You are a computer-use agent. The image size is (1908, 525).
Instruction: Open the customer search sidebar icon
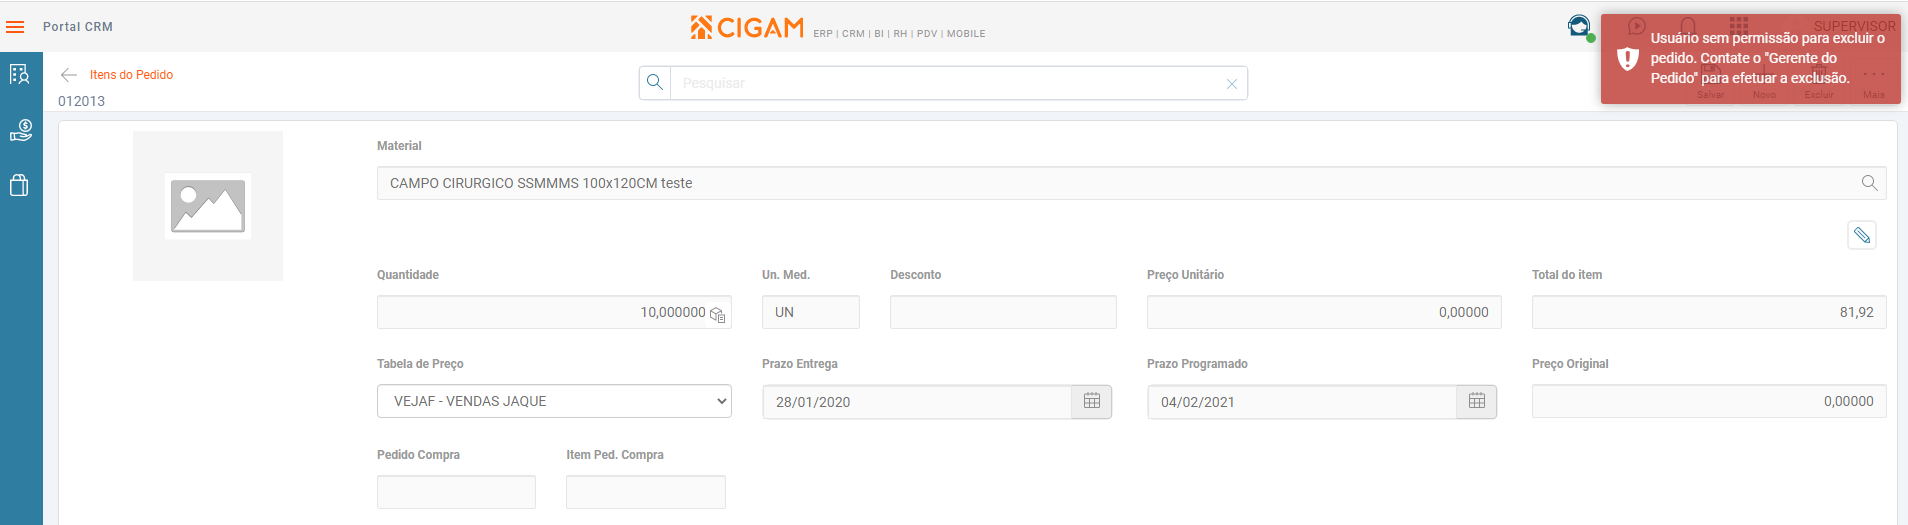(20, 74)
